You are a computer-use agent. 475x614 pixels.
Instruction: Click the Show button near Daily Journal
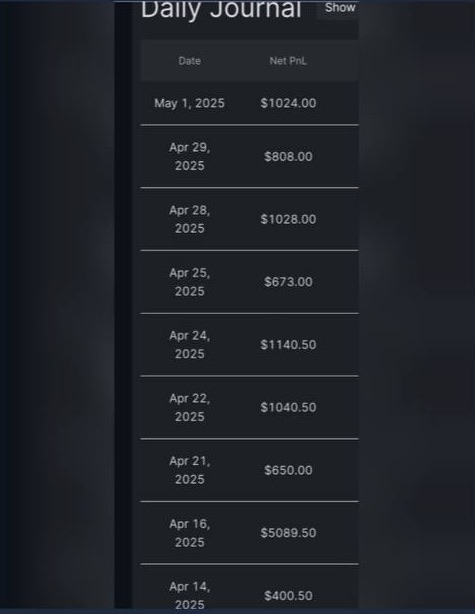tap(339, 8)
